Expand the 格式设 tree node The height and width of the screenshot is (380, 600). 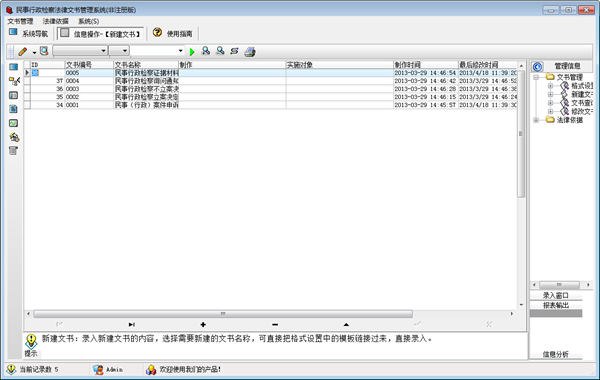coord(550,86)
